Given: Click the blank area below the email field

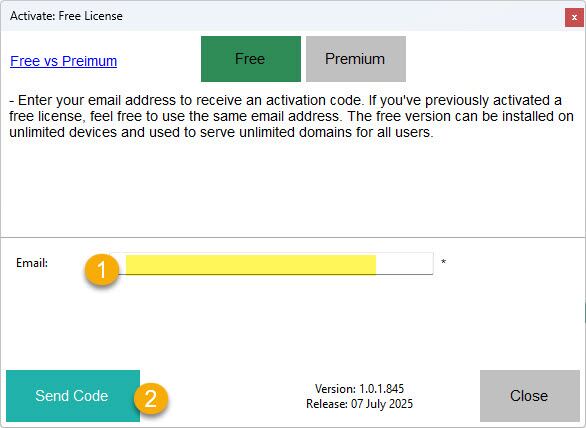Looking at the screenshot, I should [x=293, y=321].
